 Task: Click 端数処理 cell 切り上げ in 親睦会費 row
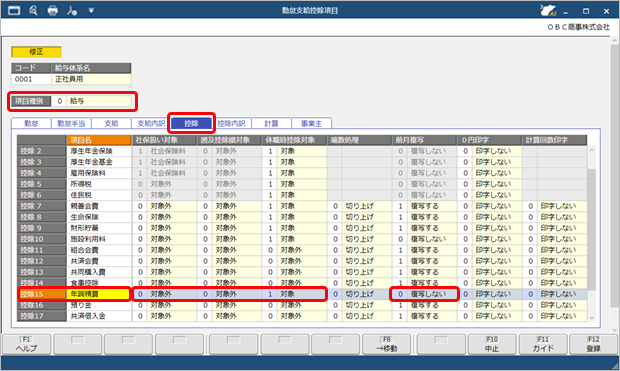point(367,206)
